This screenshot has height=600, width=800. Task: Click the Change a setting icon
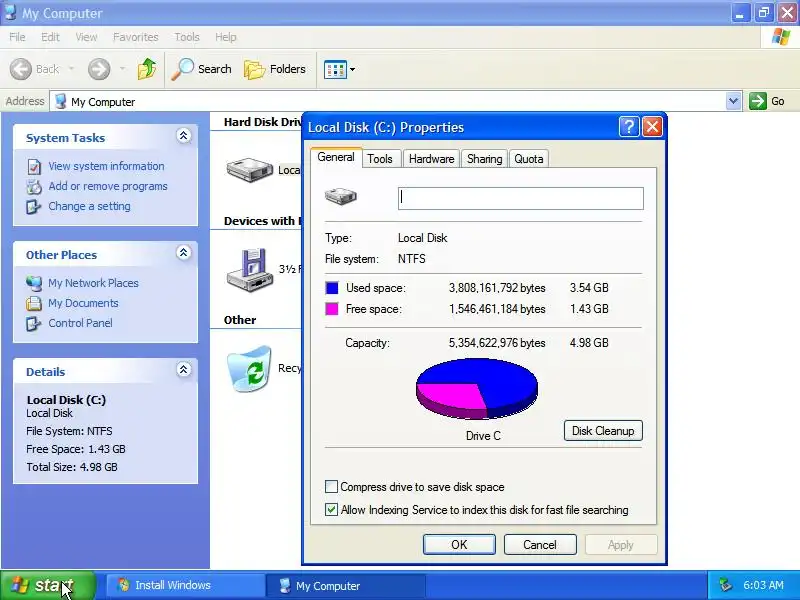(x=34, y=207)
